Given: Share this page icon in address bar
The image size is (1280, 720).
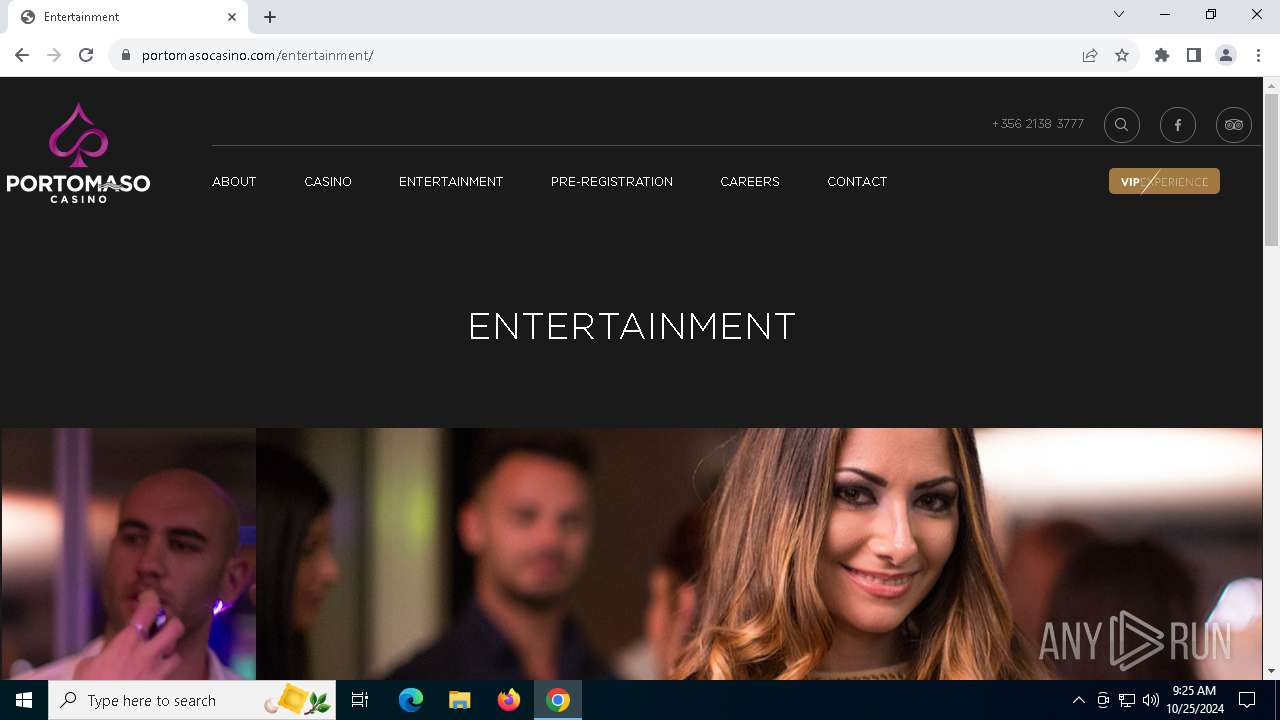Looking at the screenshot, I should (1090, 55).
